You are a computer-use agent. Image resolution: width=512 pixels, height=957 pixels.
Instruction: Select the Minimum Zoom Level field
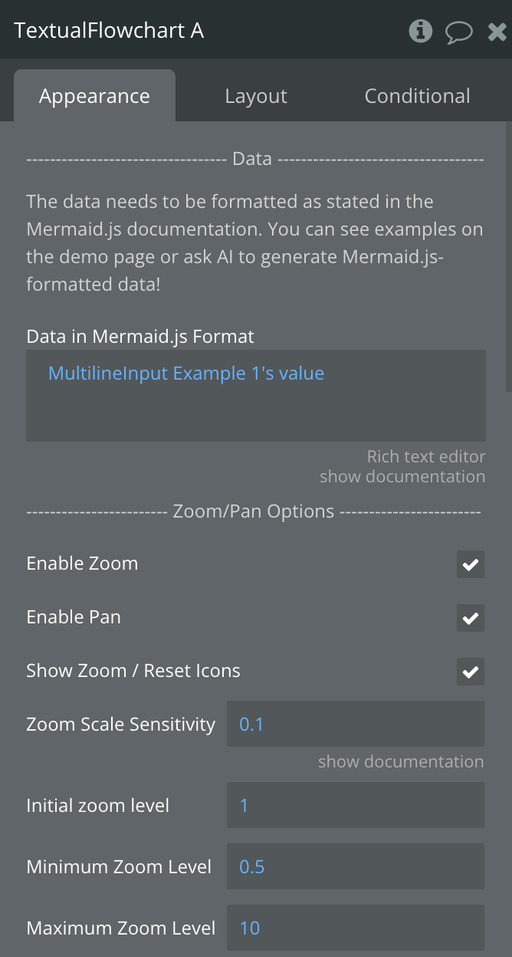tap(356, 867)
